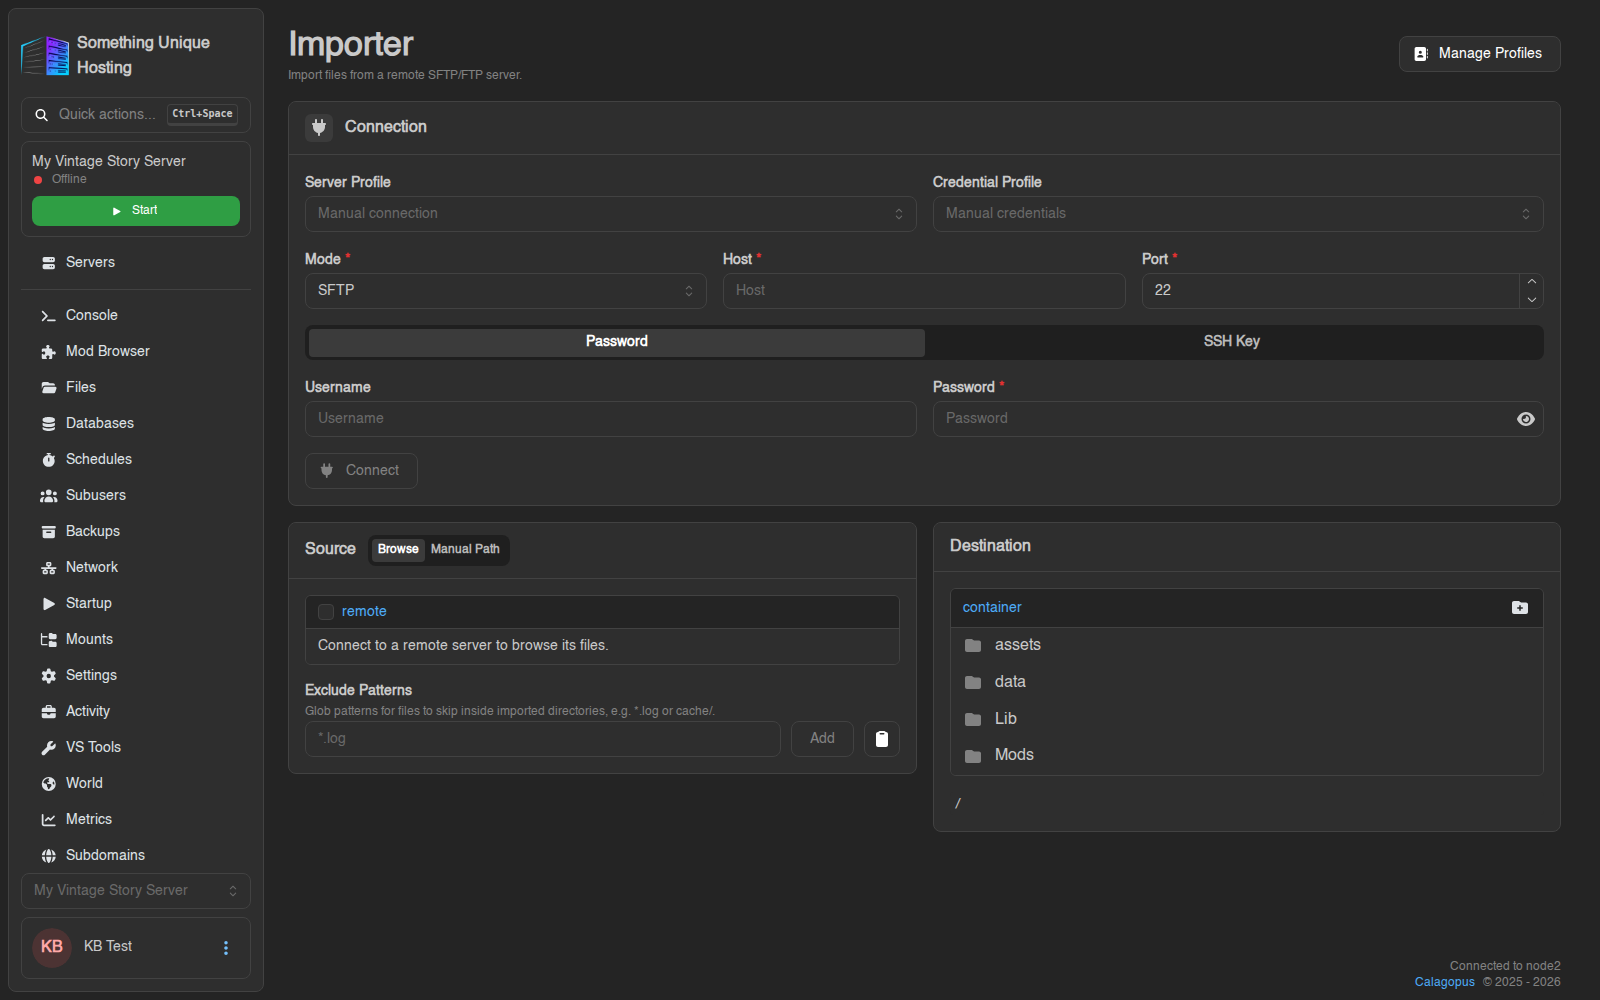Expand the Server Profile dropdown
This screenshot has height=1000, width=1600.
pyautogui.click(x=610, y=214)
